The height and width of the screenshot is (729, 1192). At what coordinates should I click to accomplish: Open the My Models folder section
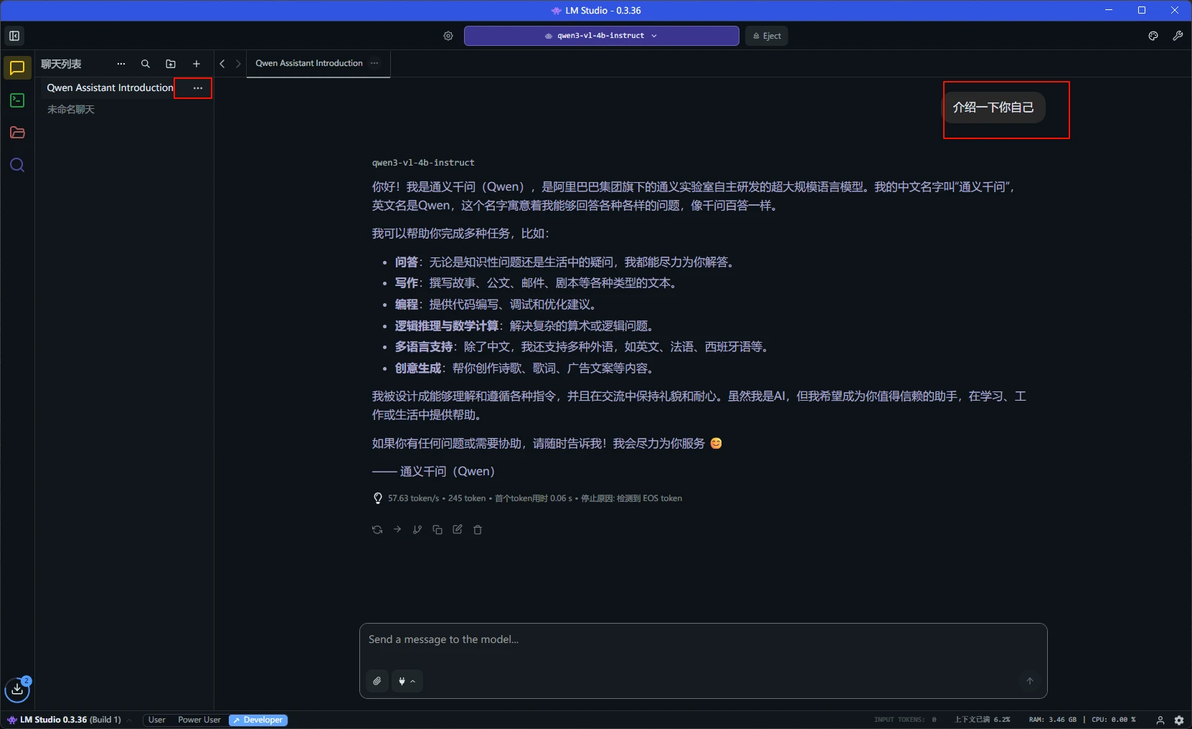click(x=17, y=133)
